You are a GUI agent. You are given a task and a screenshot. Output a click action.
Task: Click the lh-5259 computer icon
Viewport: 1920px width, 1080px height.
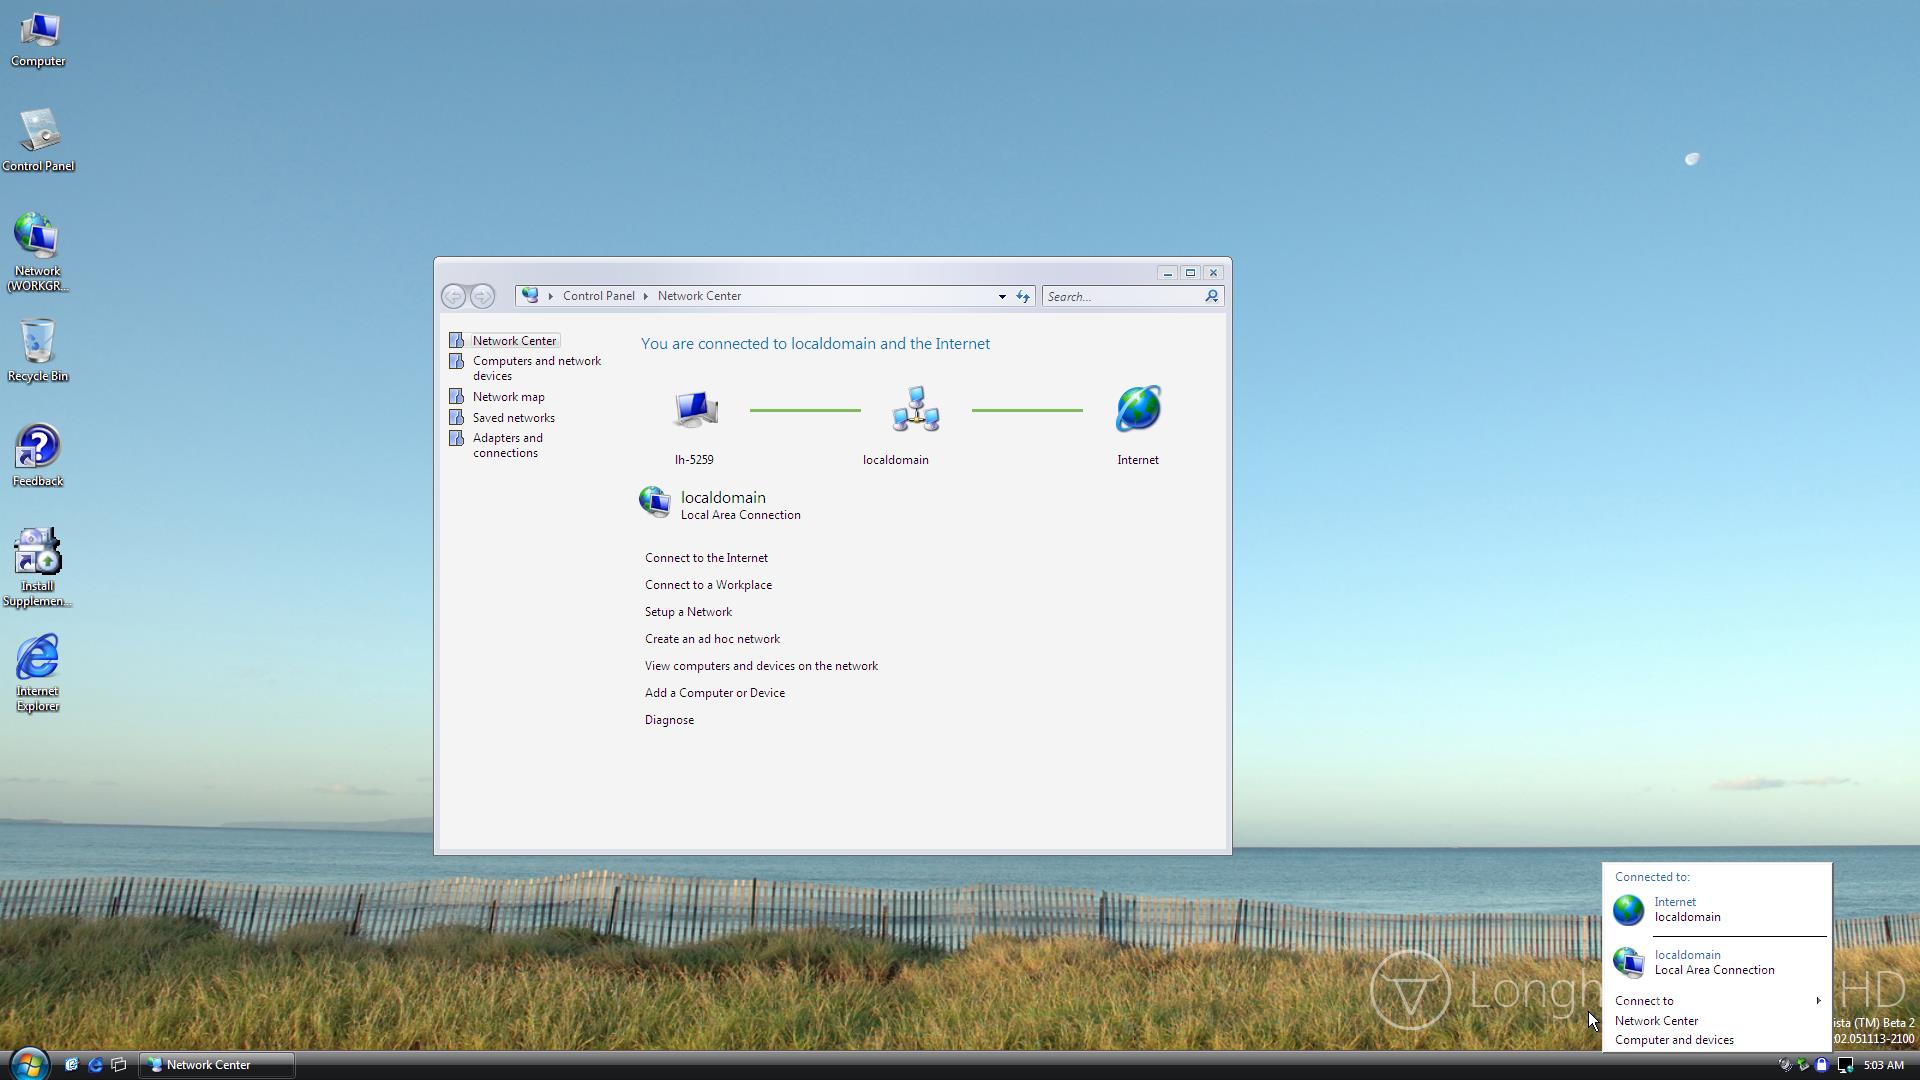695,409
